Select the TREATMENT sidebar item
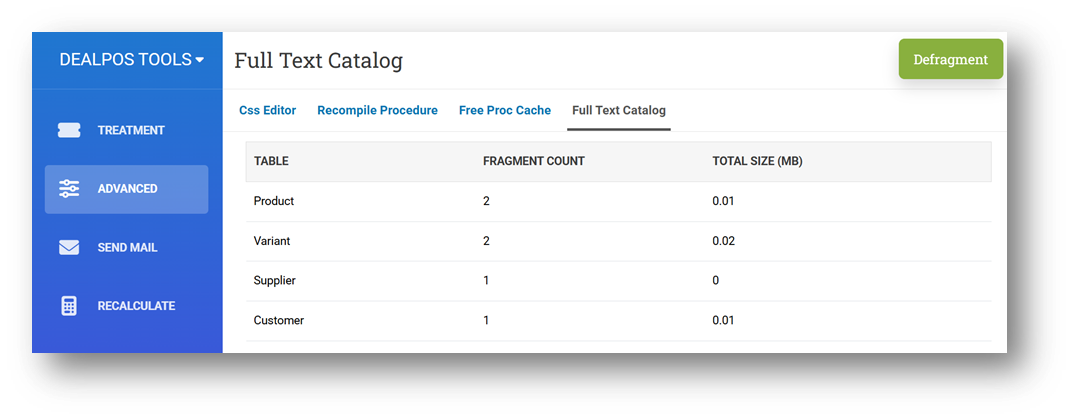Viewport: 1072px width, 418px height. tap(131, 131)
